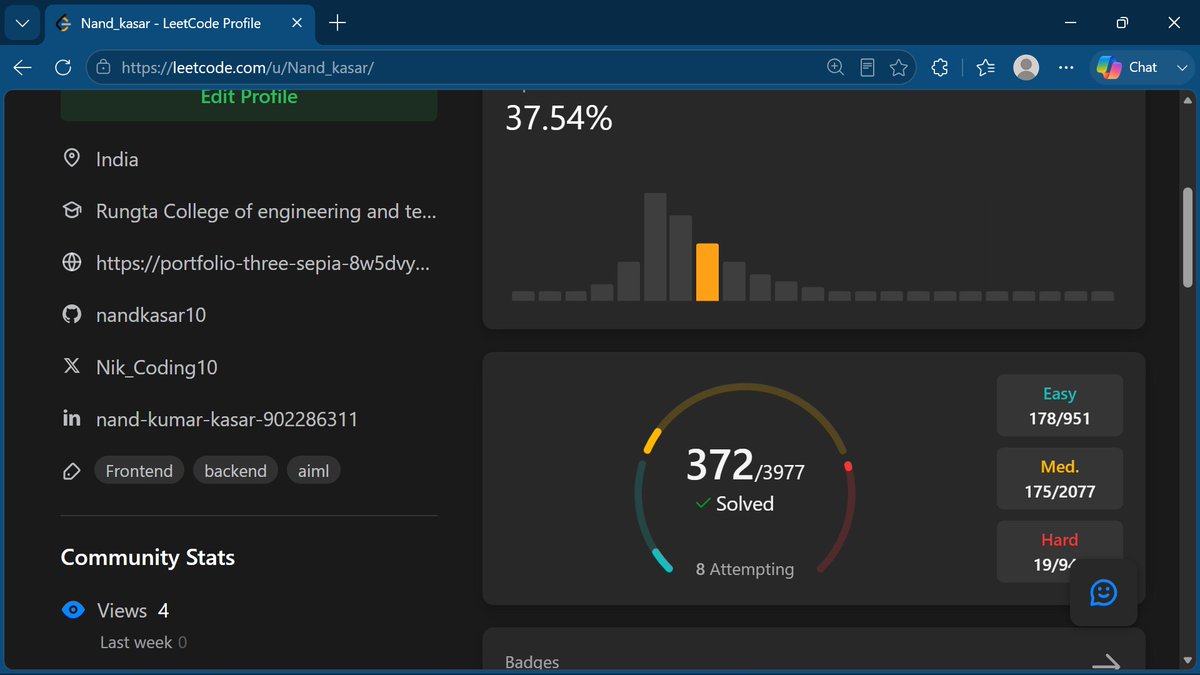Reload the current page
This screenshot has height=675, width=1200.
pos(62,67)
